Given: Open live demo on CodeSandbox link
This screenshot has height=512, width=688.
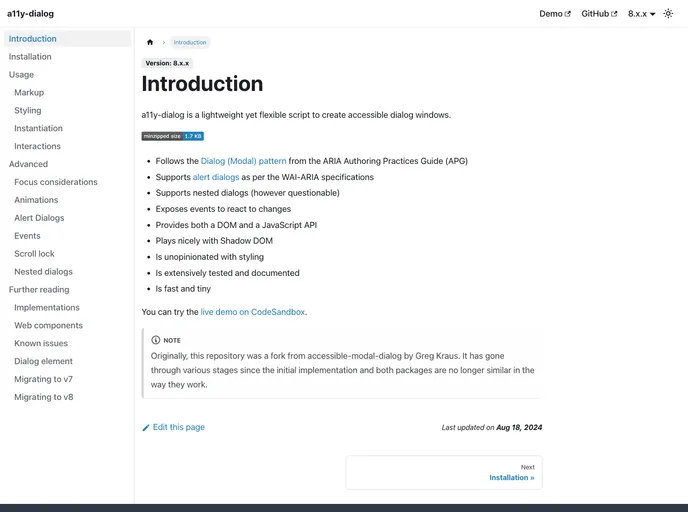Looking at the screenshot, I should pos(253,312).
